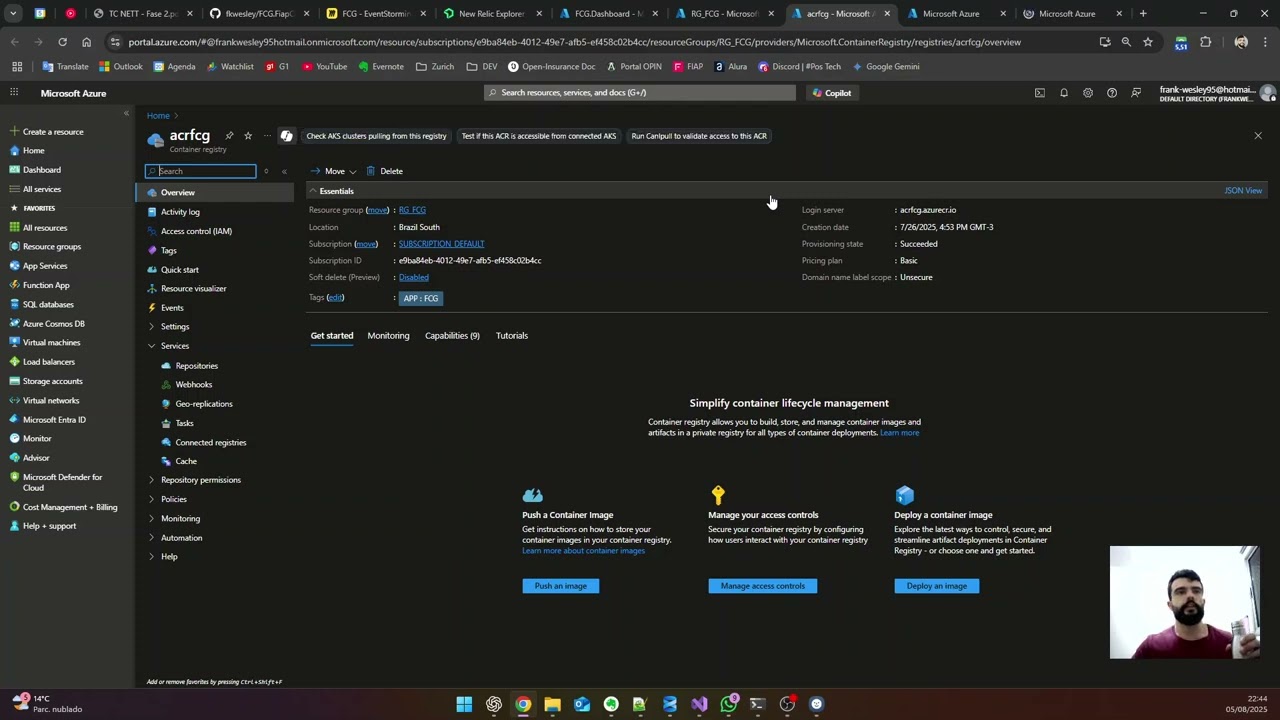The height and width of the screenshot is (720, 1280).
Task: Switch to the Tutorials tab
Action: click(x=512, y=336)
